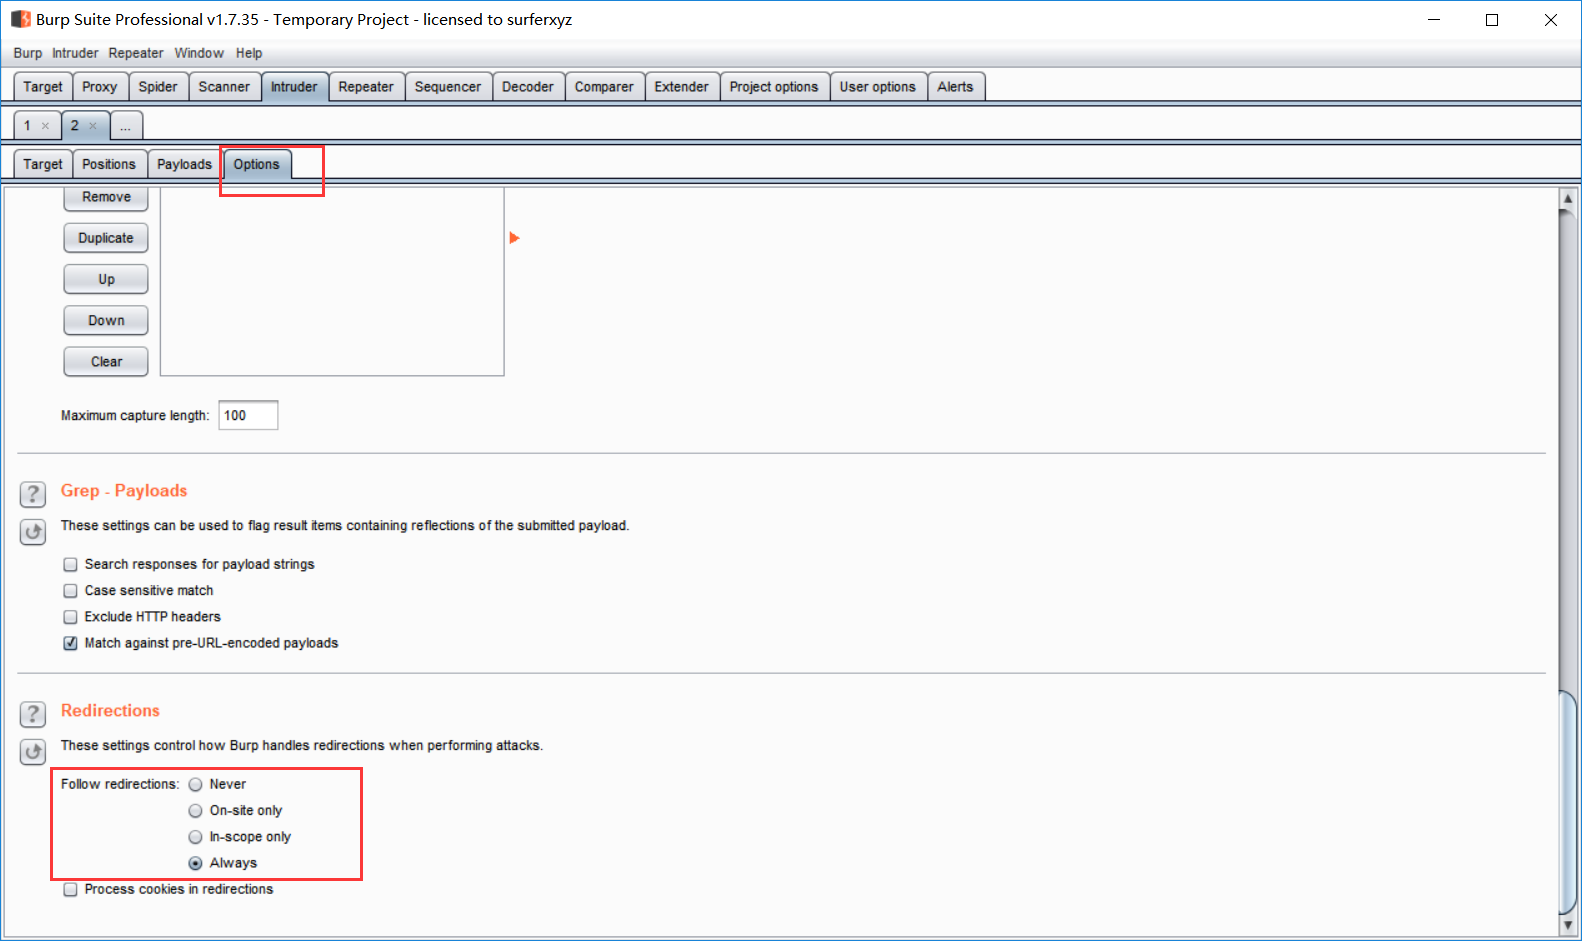The image size is (1582, 941).
Task: Open help for Grep - Payloads section
Action: tap(33, 494)
